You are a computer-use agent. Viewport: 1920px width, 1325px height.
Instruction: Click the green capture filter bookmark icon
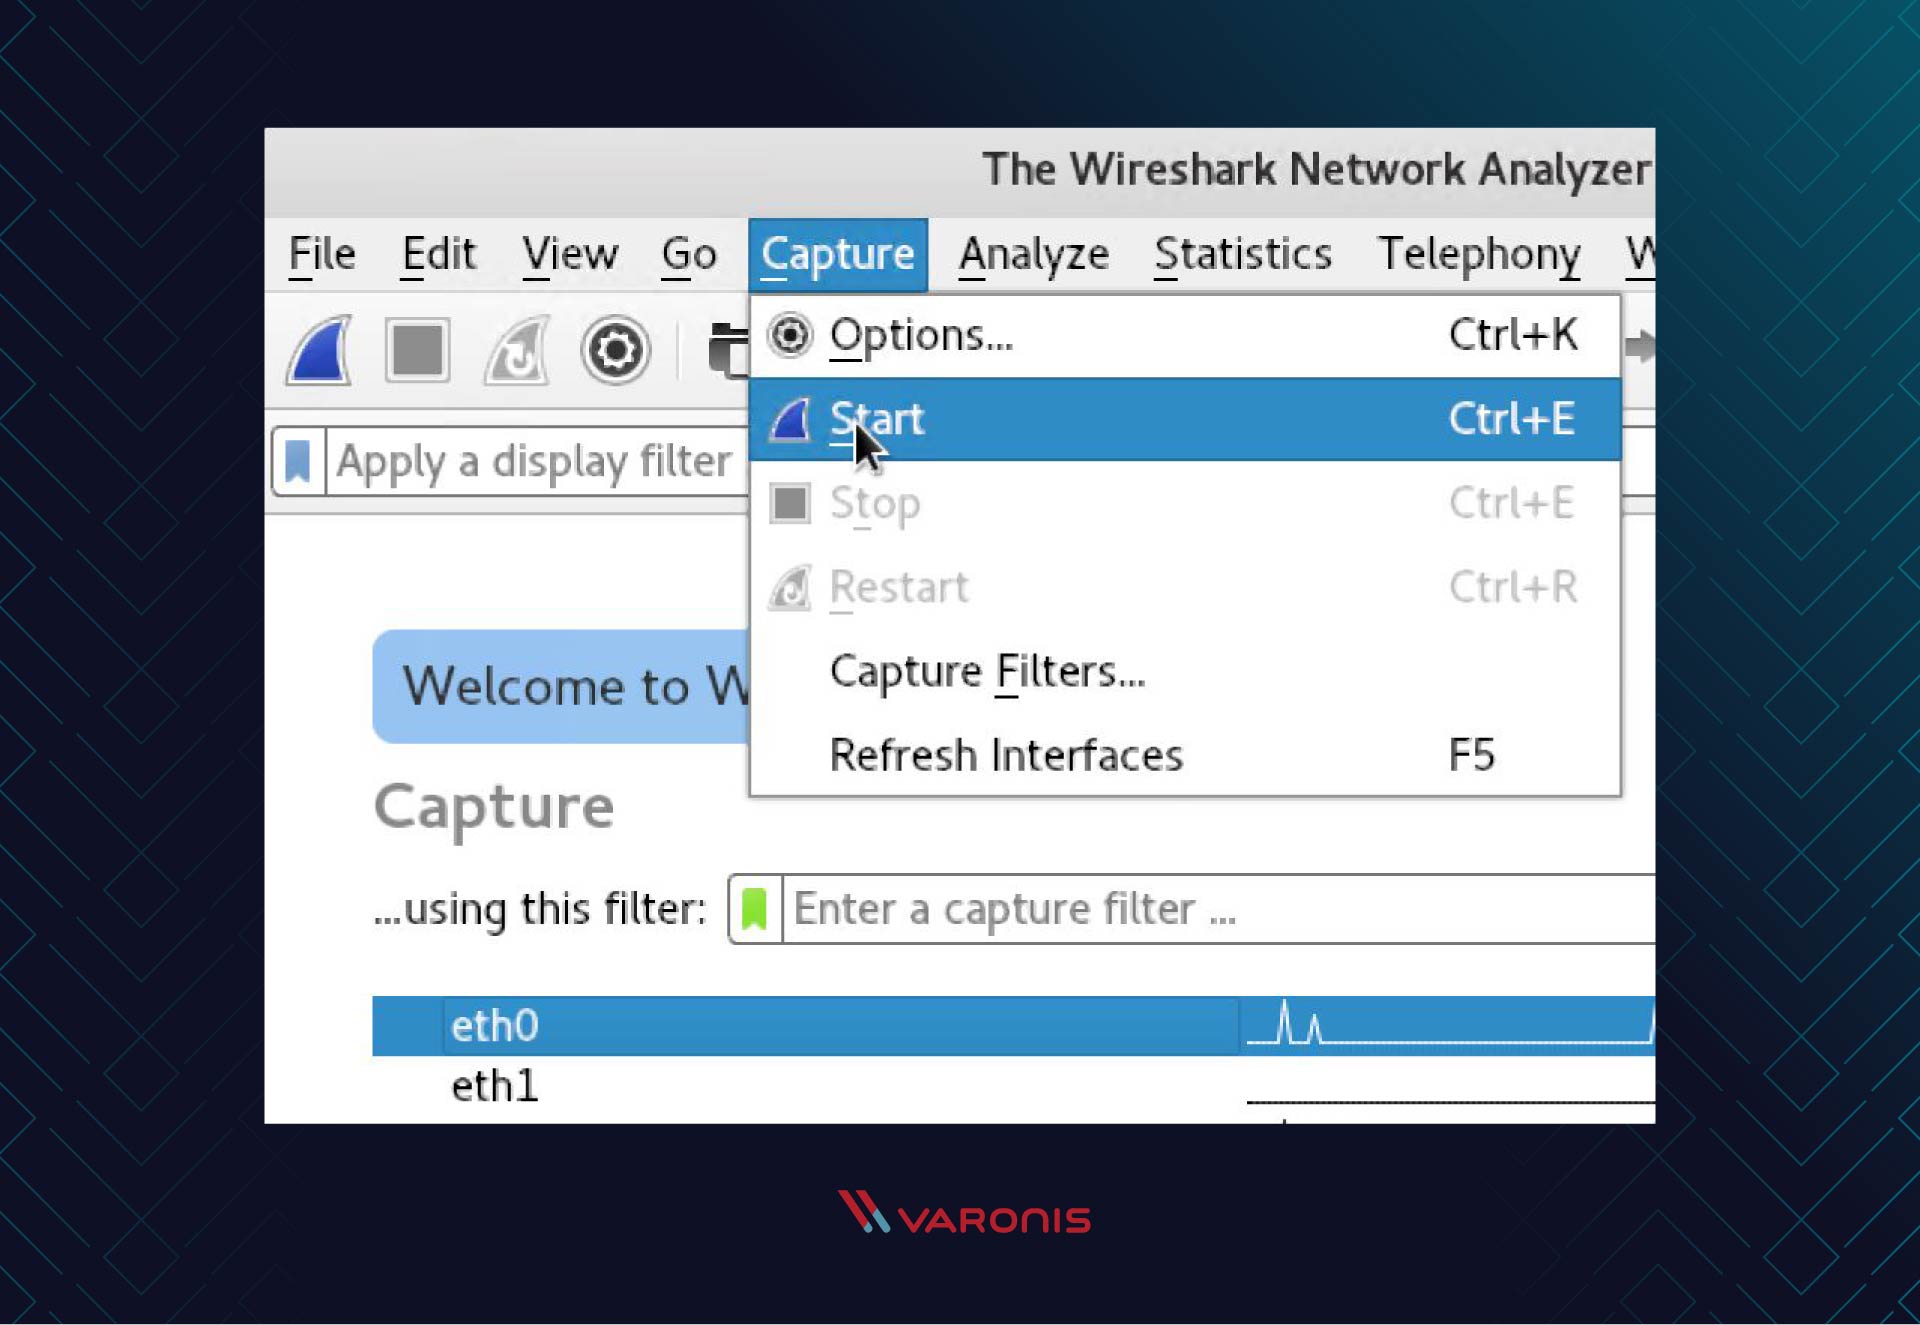754,909
